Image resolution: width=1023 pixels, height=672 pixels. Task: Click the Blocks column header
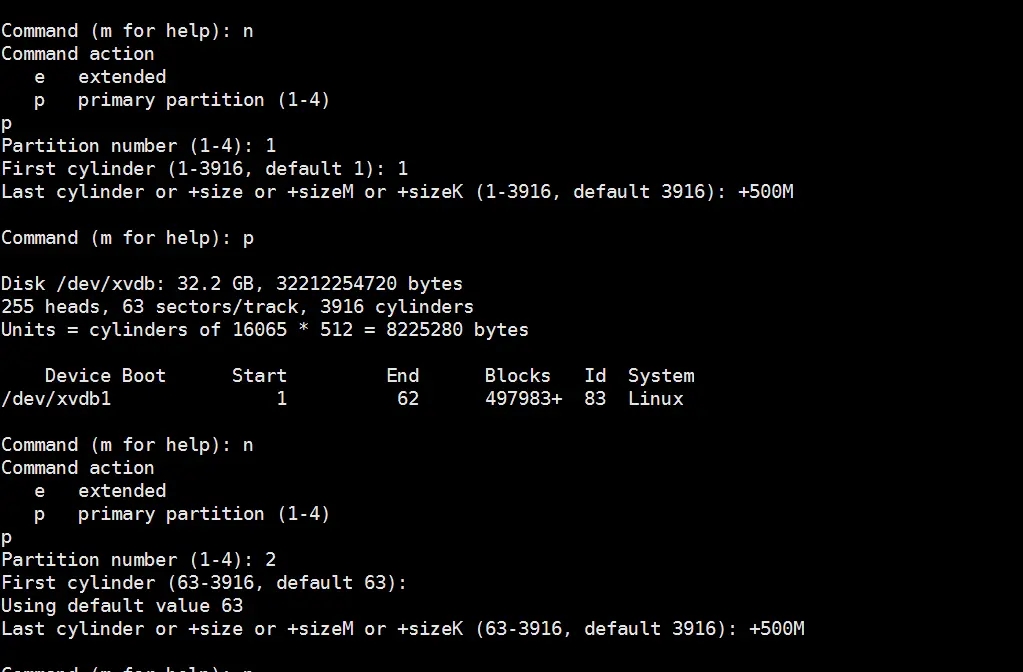coord(517,376)
